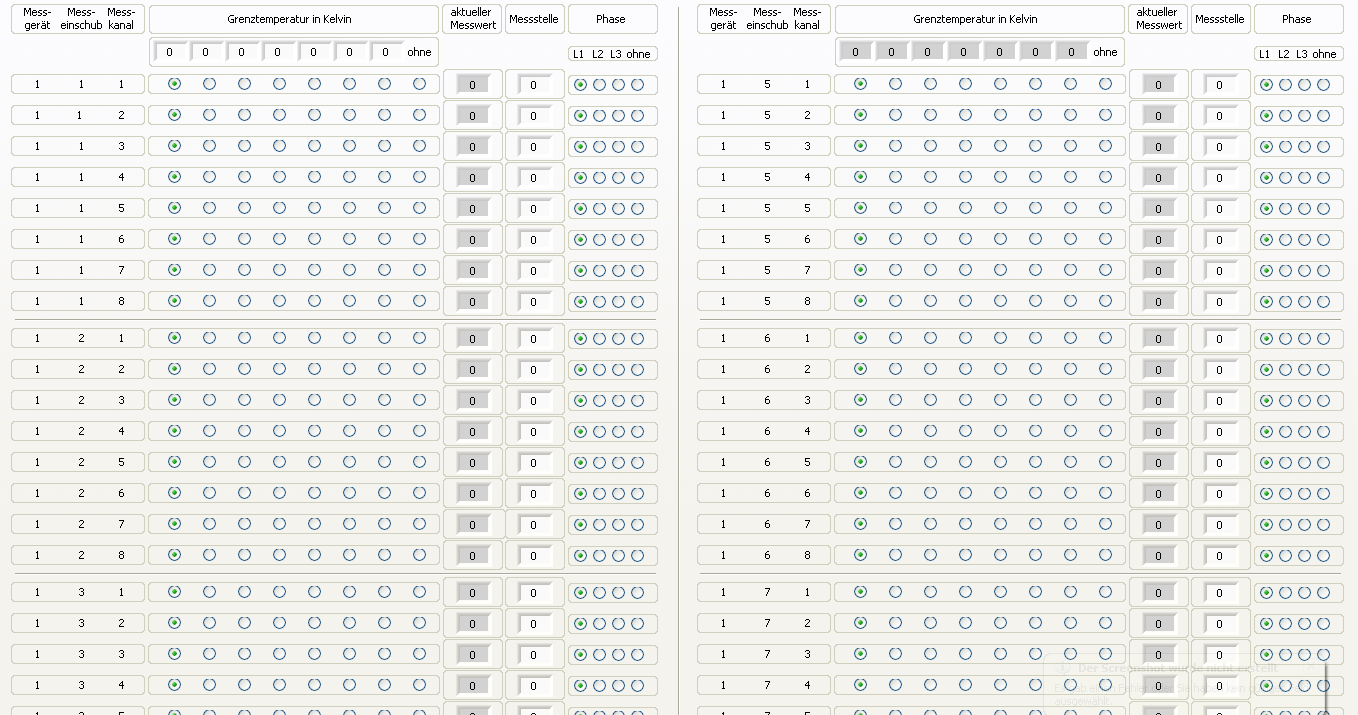Edit the Messstelle field of row 1-5-2

tap(1220, 116)
